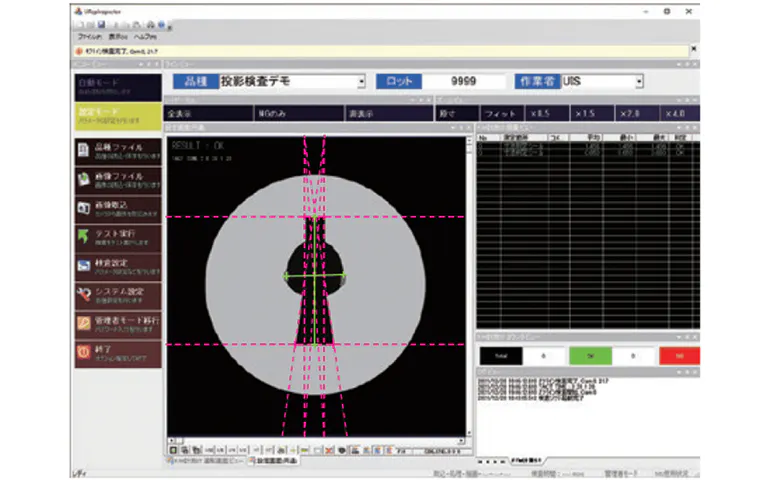Expand the 品種 dropdown list
768x480 pixels.
pos(361,81)
